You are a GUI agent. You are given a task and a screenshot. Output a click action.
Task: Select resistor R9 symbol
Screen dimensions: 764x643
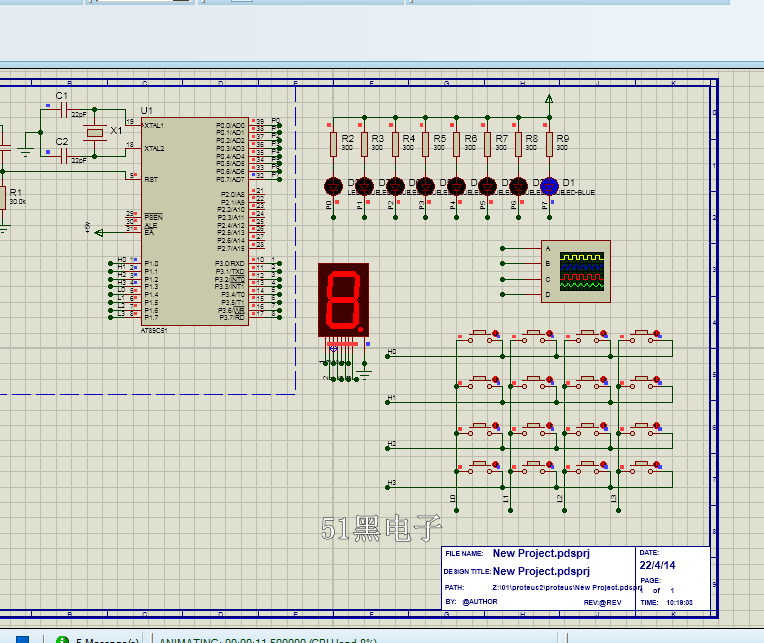pyautogui.click(x=550, y=144)
